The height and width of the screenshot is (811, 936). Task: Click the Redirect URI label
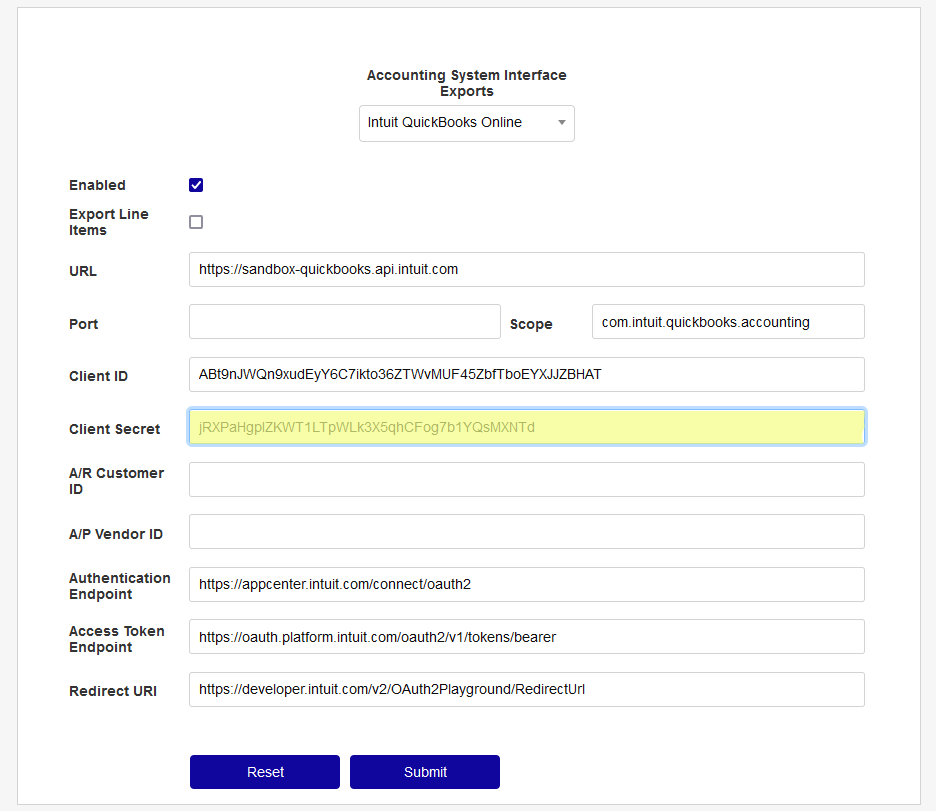[x=113, y=691]
